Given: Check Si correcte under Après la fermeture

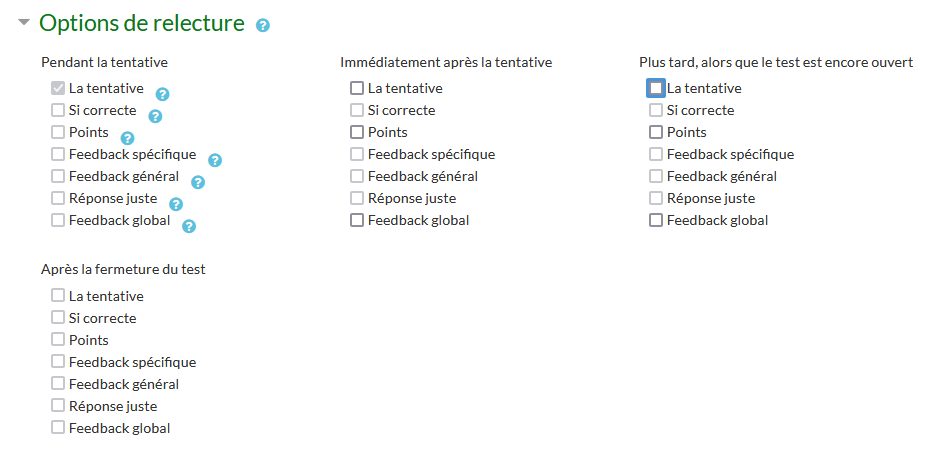Looking at the screenshot, I should click(58, 318).
